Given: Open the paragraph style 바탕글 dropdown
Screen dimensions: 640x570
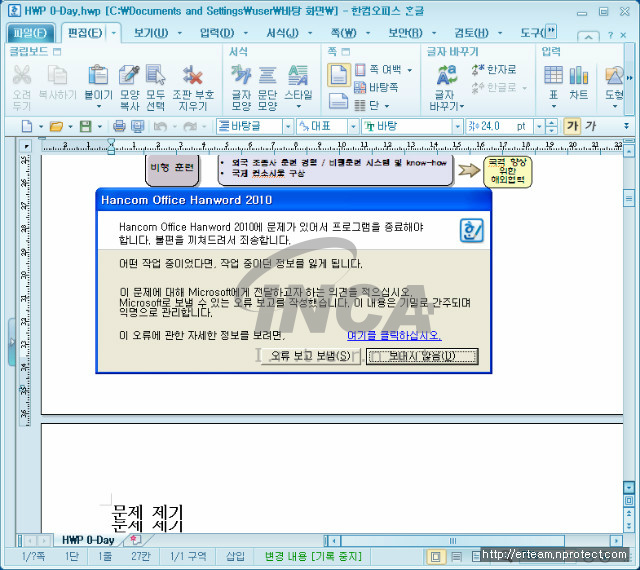Looking at the screenshot, I should 288,127.
